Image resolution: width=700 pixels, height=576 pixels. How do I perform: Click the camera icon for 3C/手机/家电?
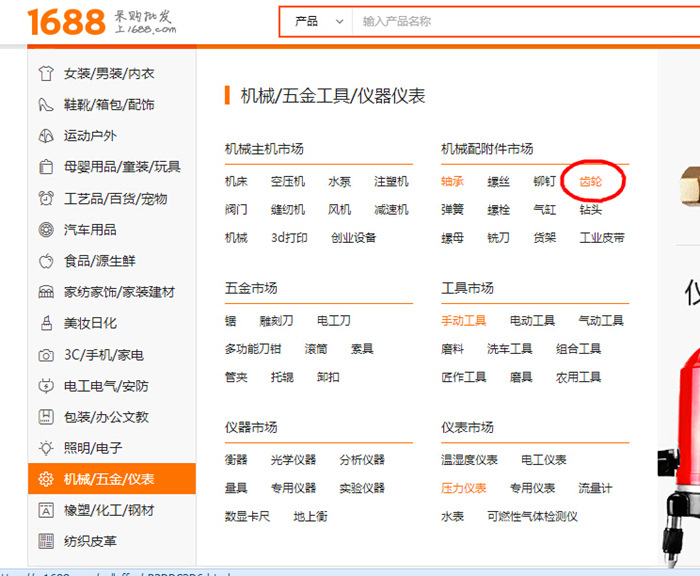[45, 355]
